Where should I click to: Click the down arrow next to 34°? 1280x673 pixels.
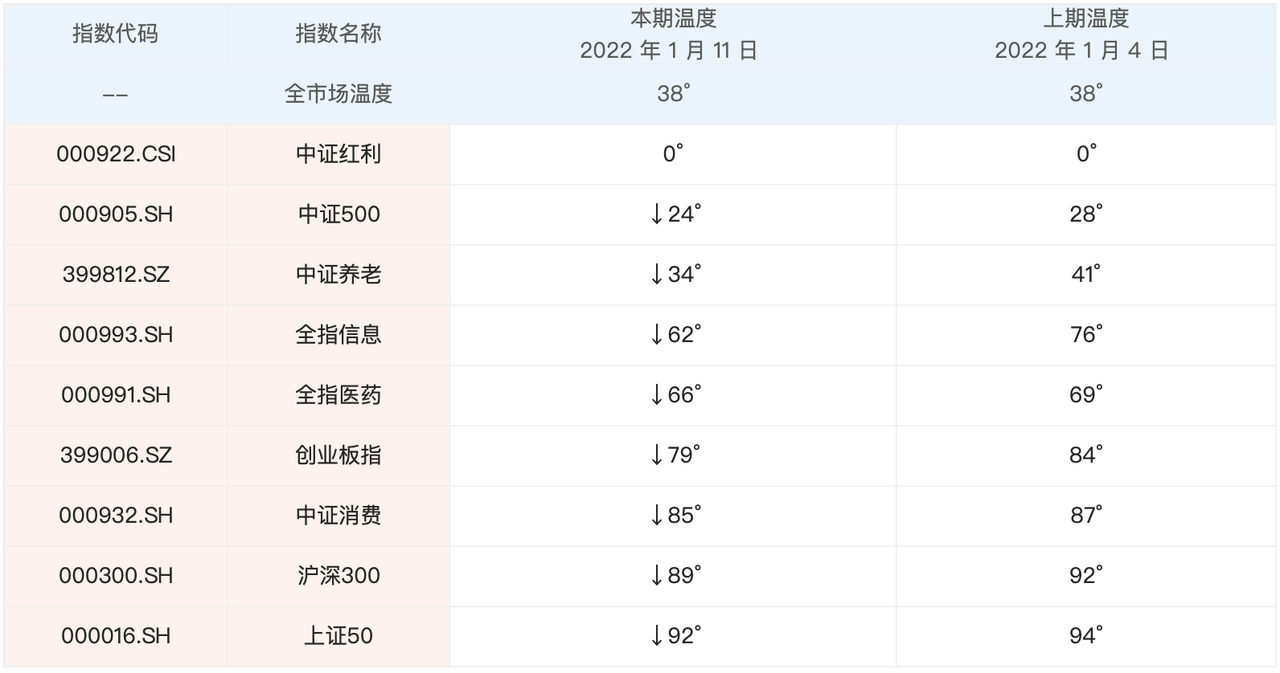656,275
